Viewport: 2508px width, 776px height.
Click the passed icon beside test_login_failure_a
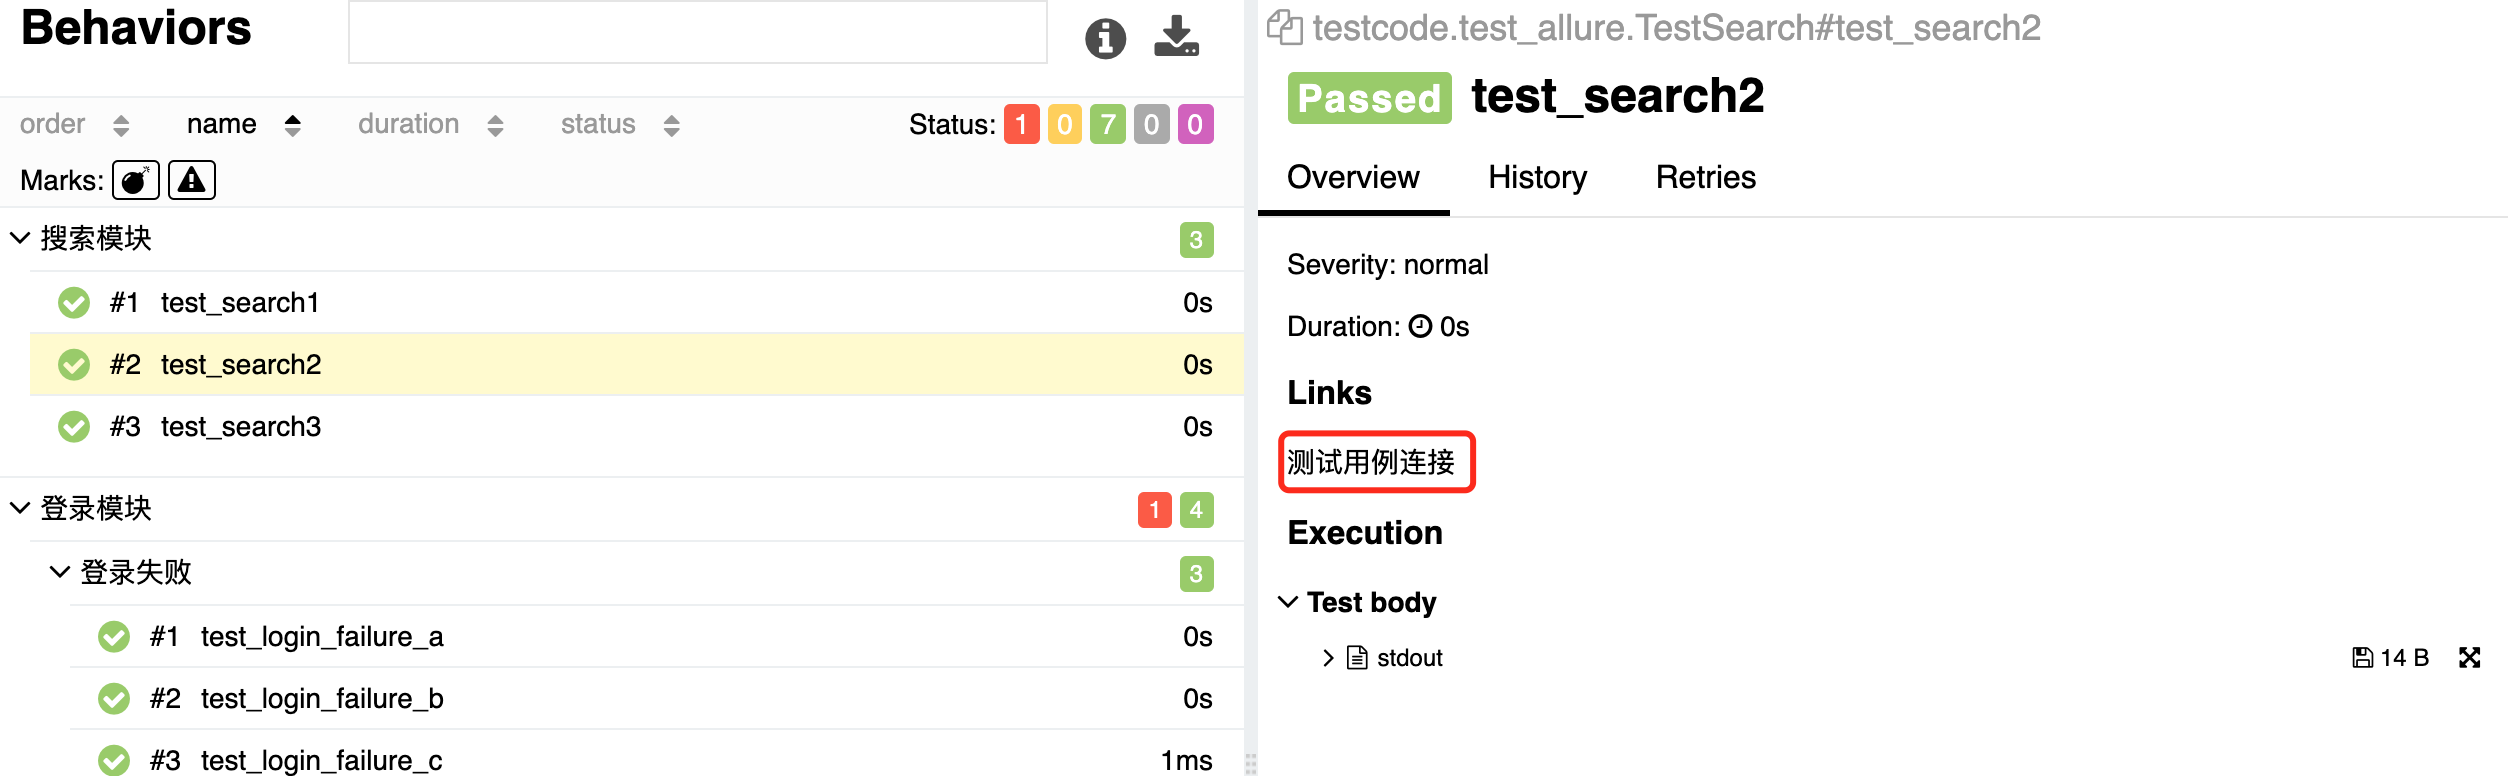(x=114, y=636)
